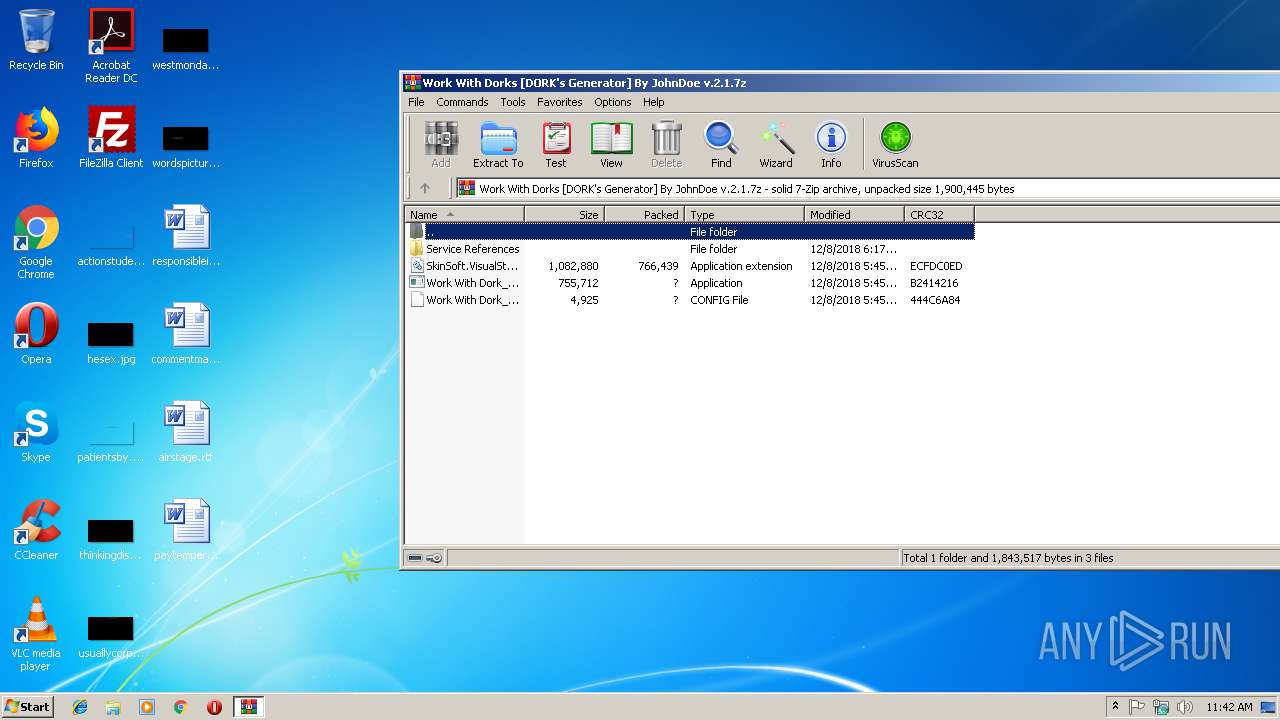The image size is (1280, 720).
Task: Click the drive icon in WinRAR status bar
Action: point(415,558)
